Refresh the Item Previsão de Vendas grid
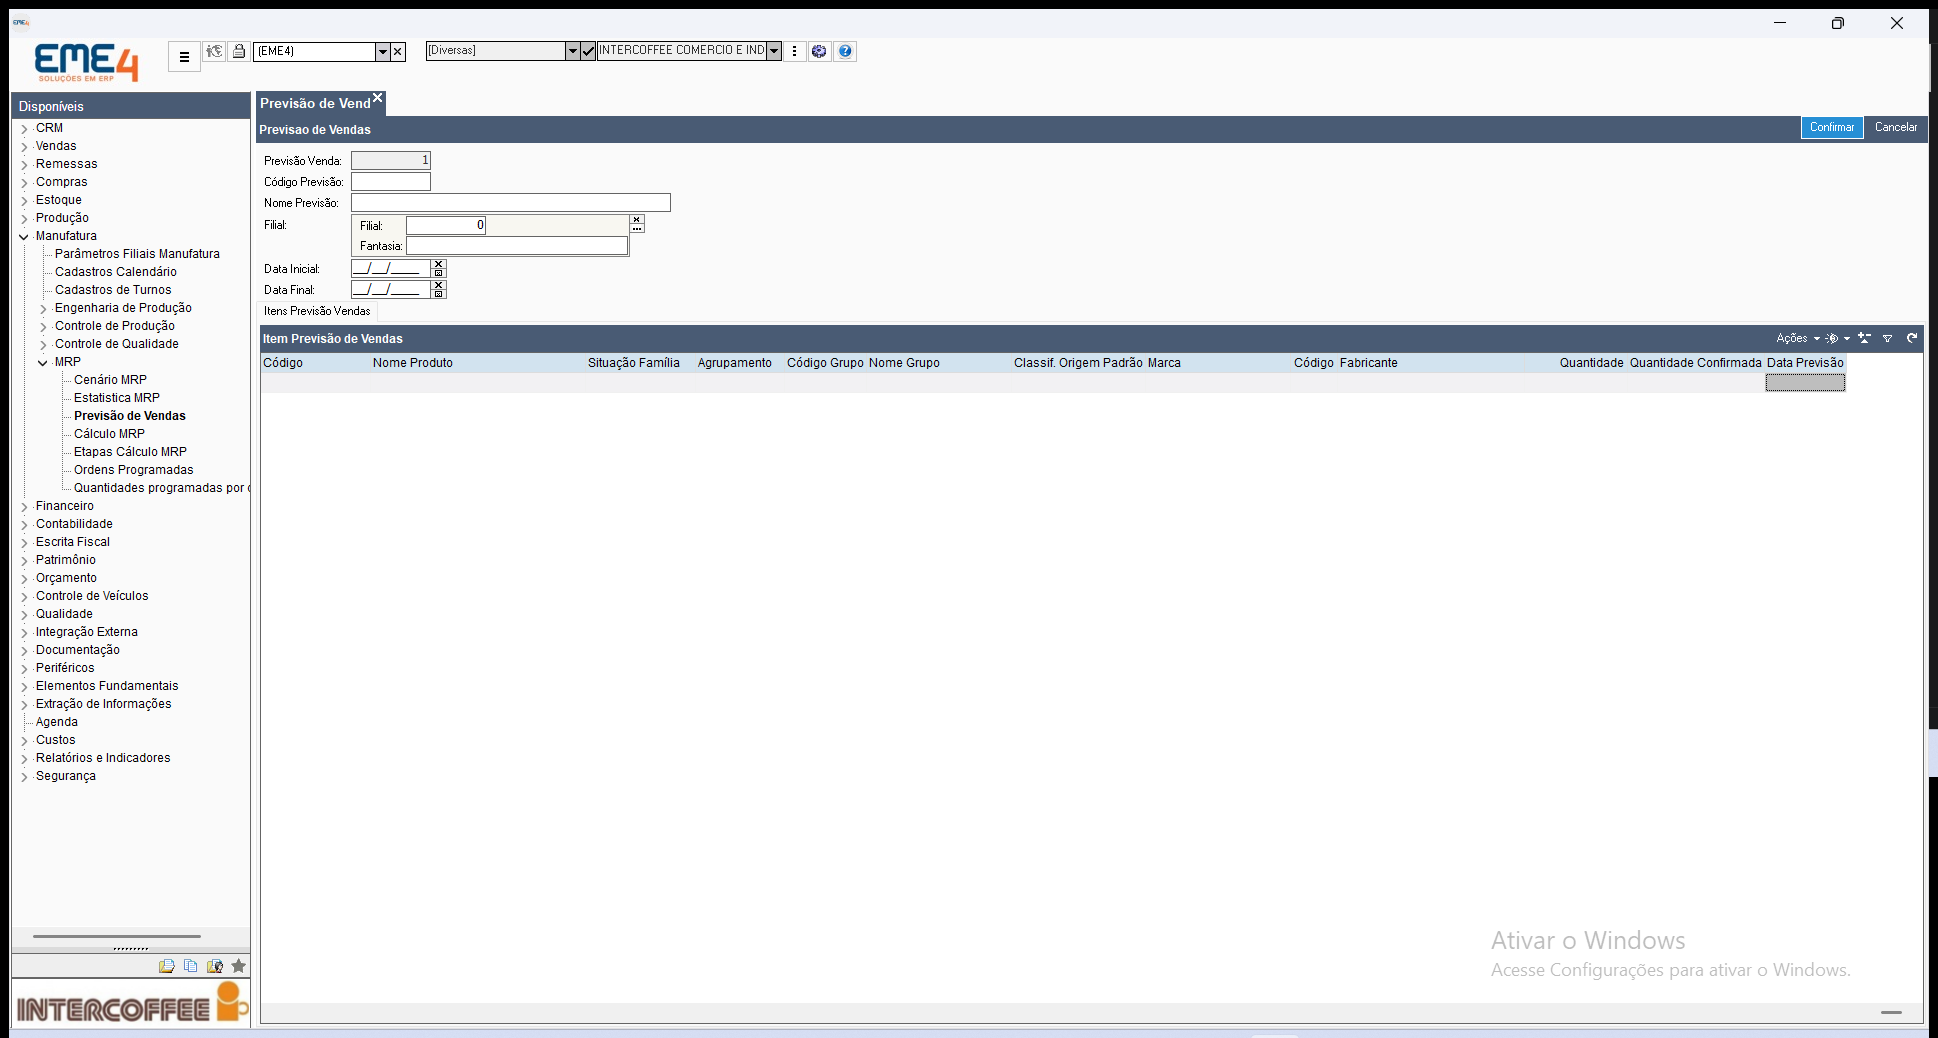 [x=1912, y=338]
